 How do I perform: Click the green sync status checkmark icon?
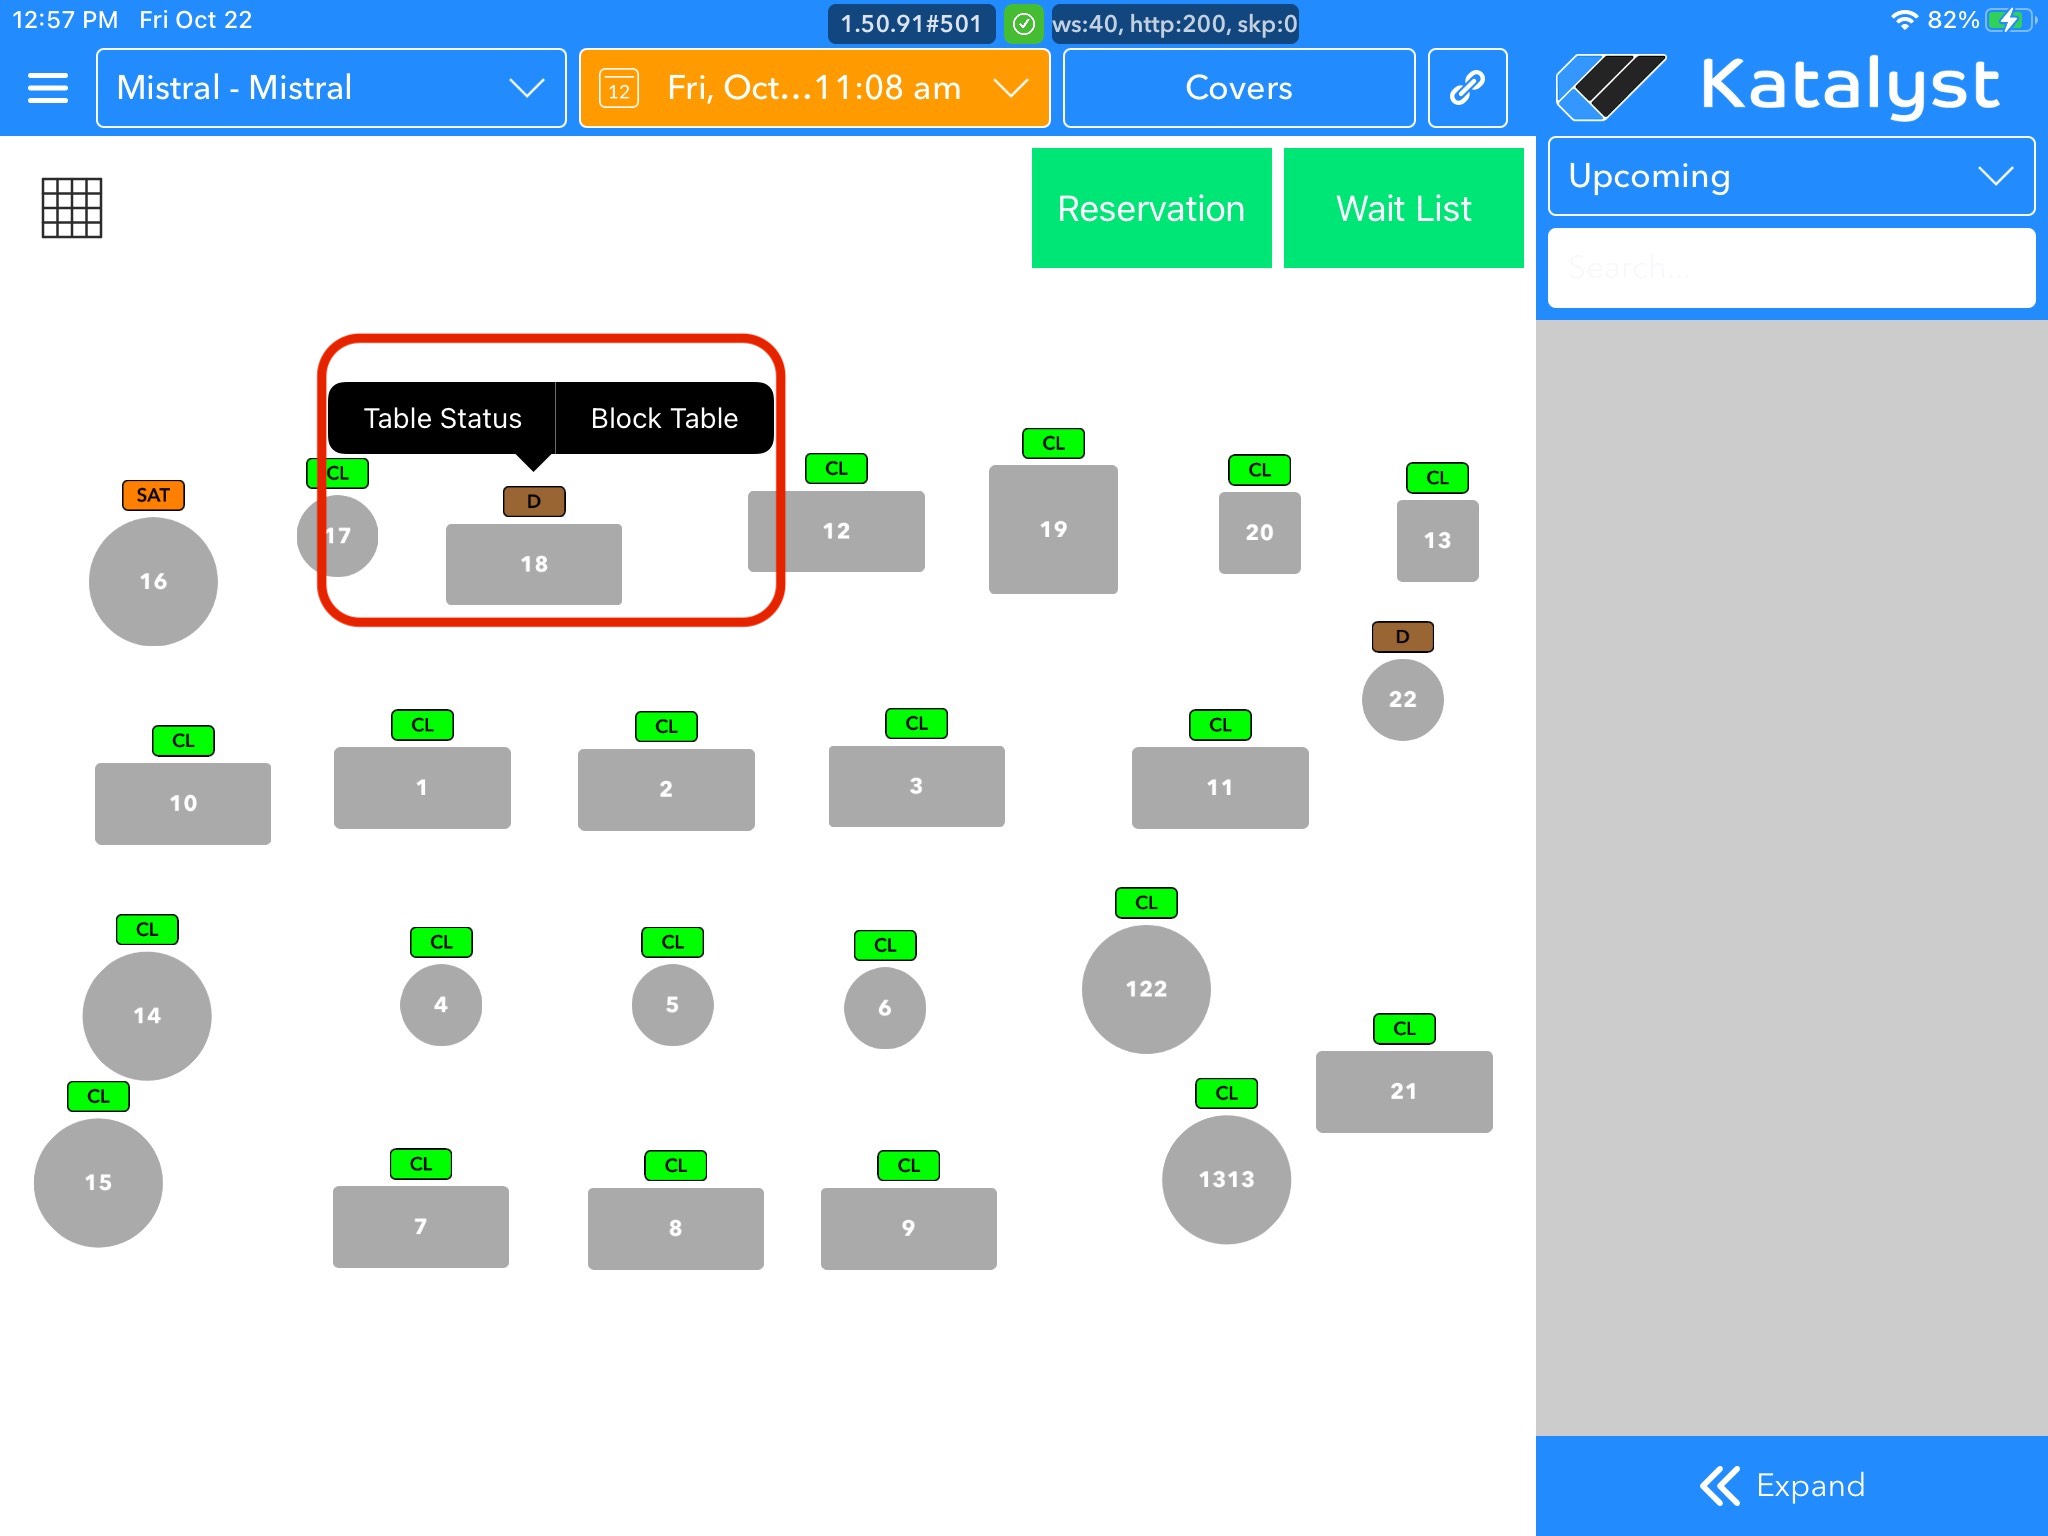[x=1024, y=24]
